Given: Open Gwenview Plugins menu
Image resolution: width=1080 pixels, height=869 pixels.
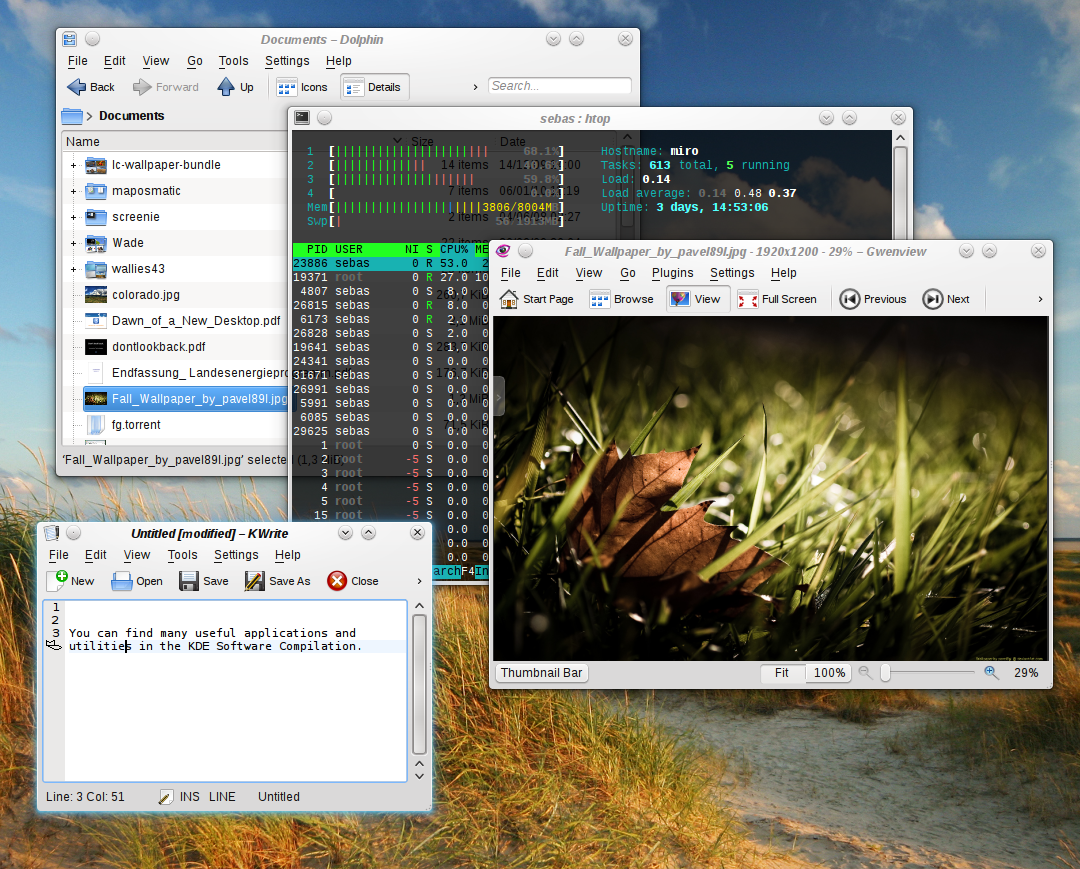Looking at the screenshot, I should [672, 273].
